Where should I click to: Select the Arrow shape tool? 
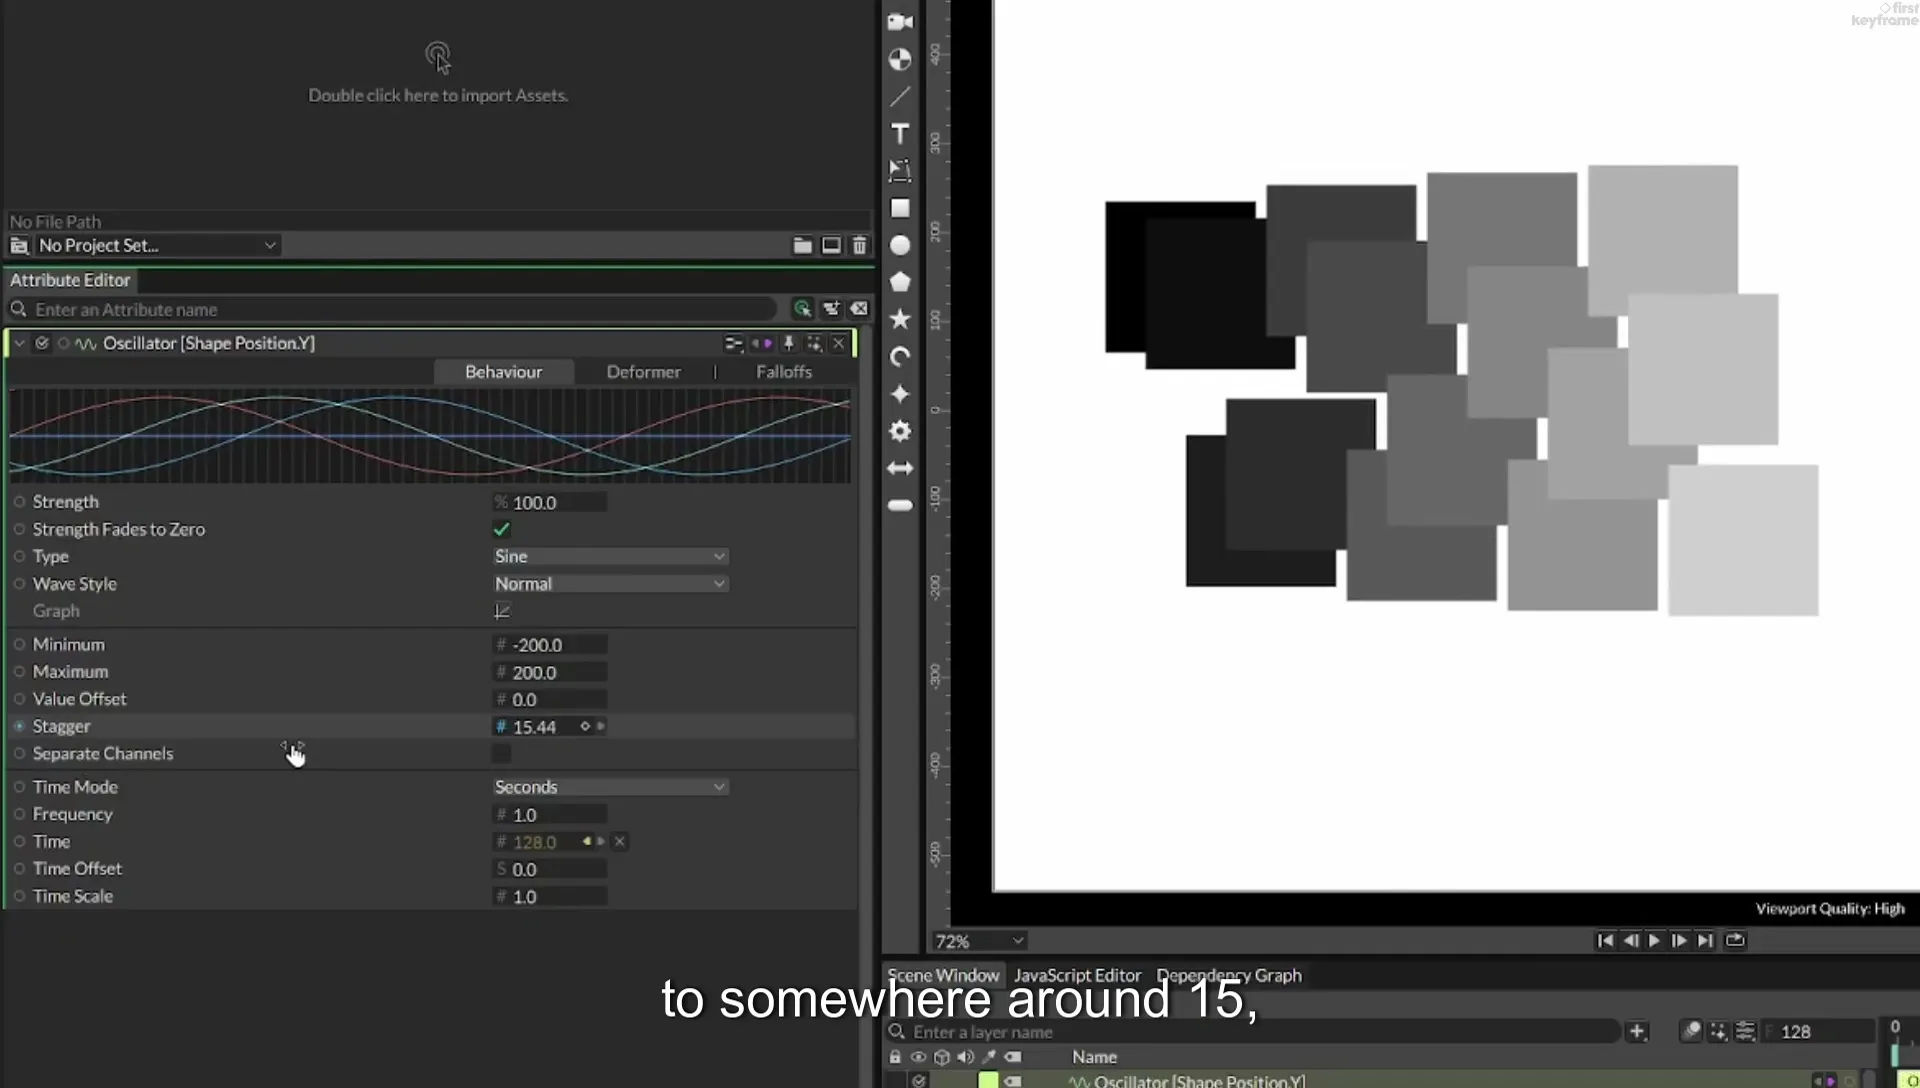(900, 468)
